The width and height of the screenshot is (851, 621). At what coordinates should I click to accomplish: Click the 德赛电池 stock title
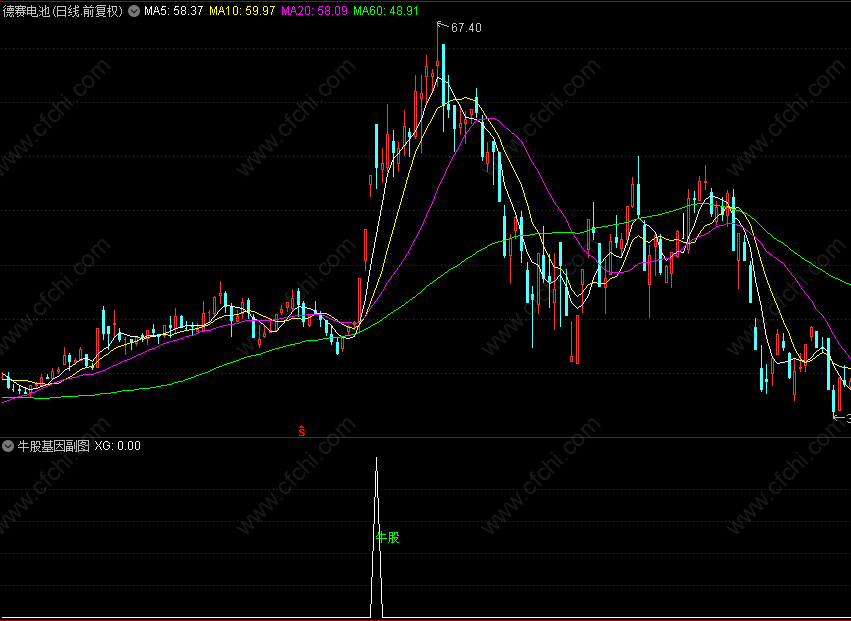tap(63, 11)
